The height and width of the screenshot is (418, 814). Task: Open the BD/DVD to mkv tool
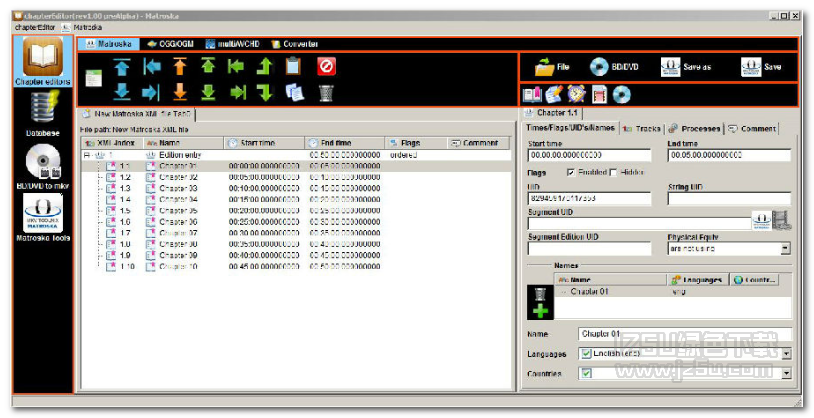pyautogui.click(x=43, y=166)
